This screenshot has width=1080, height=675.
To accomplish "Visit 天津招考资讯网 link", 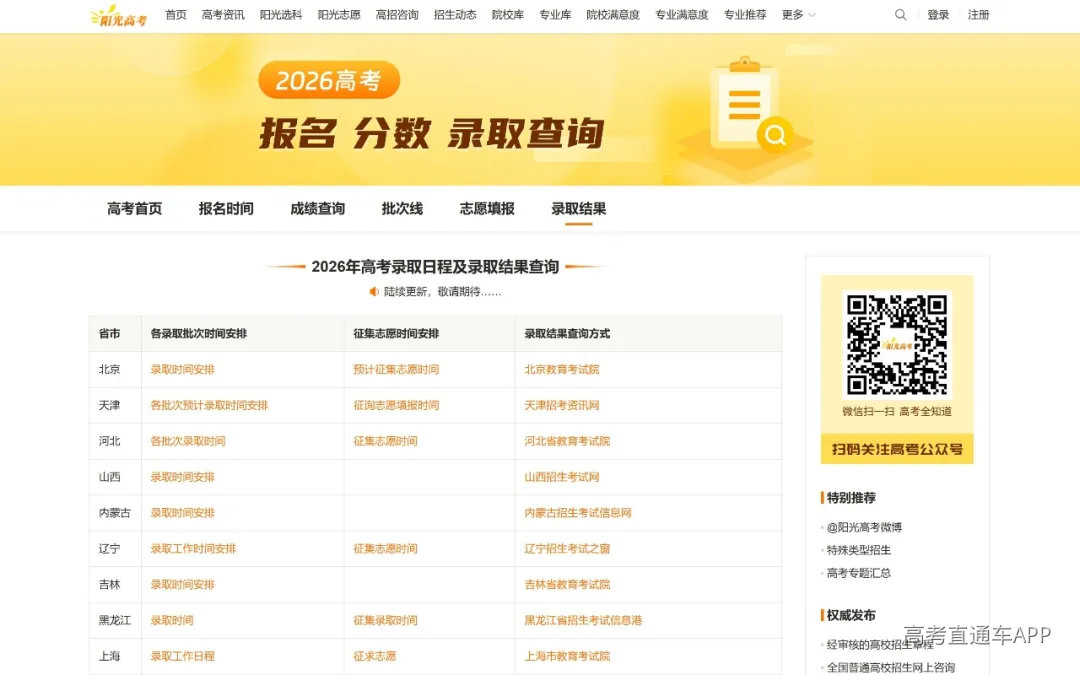I will click(x=561, y=405).
